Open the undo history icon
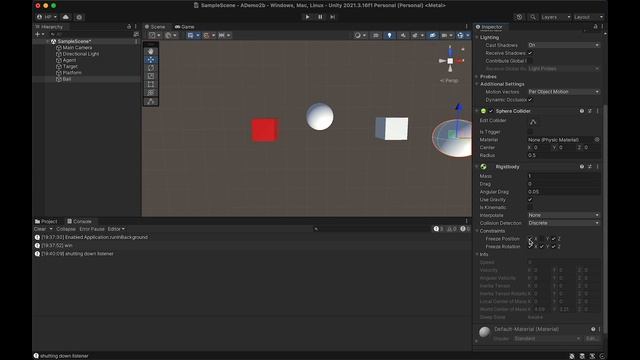Image resolution: width=640 pixels, height=360 pixels. point(519,17)
